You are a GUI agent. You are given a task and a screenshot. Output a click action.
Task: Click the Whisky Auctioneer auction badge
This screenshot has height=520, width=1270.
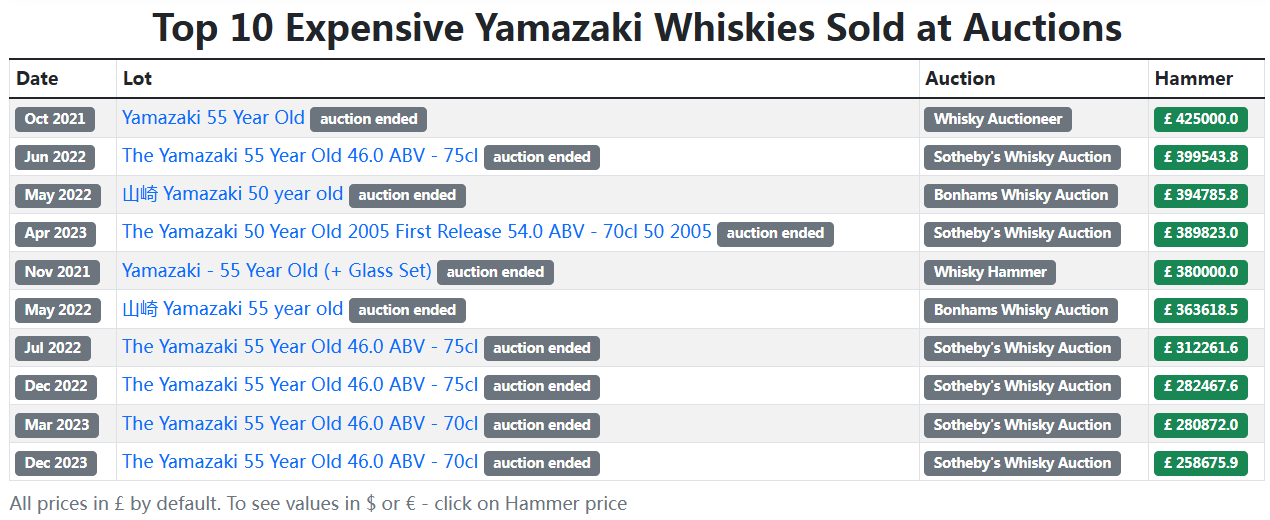[997, 119]
